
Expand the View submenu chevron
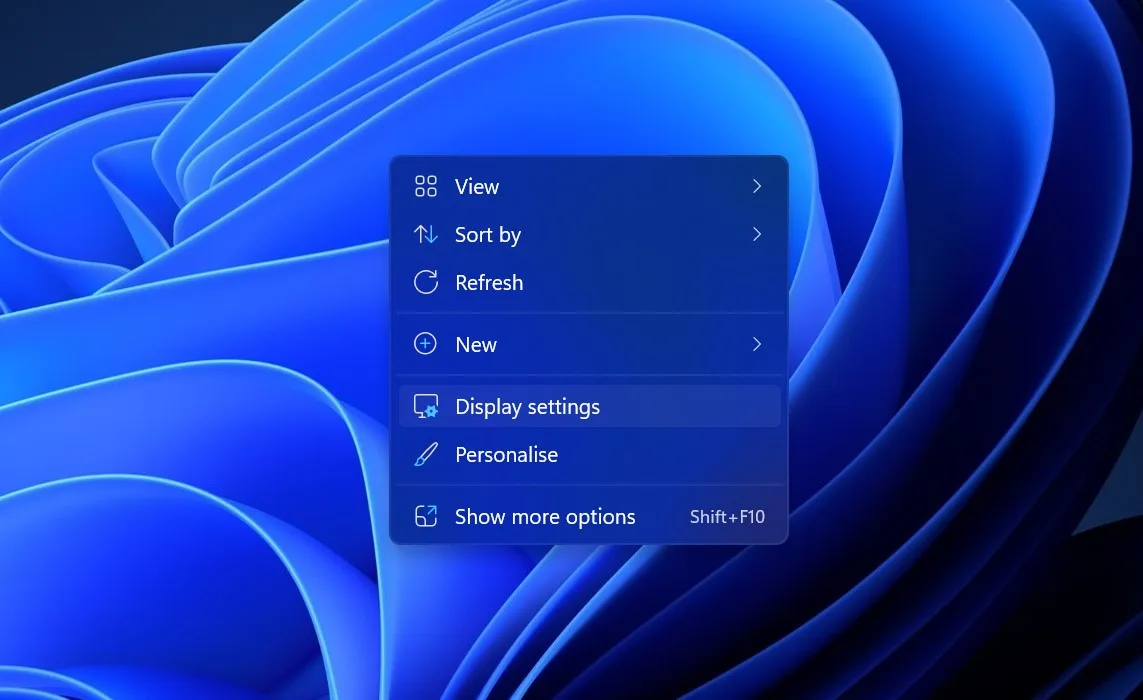(757, 187)
